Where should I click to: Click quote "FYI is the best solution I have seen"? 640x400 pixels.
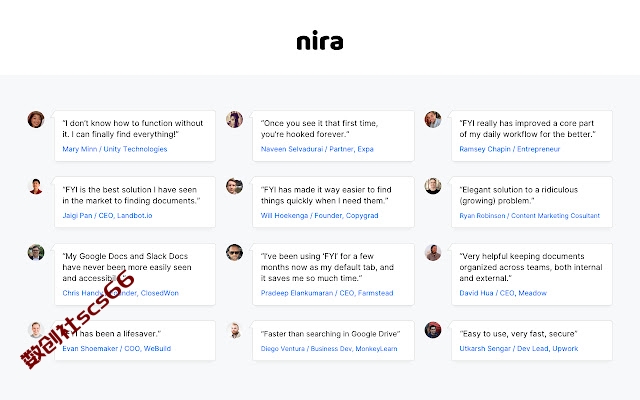click(x=131, y=195)
